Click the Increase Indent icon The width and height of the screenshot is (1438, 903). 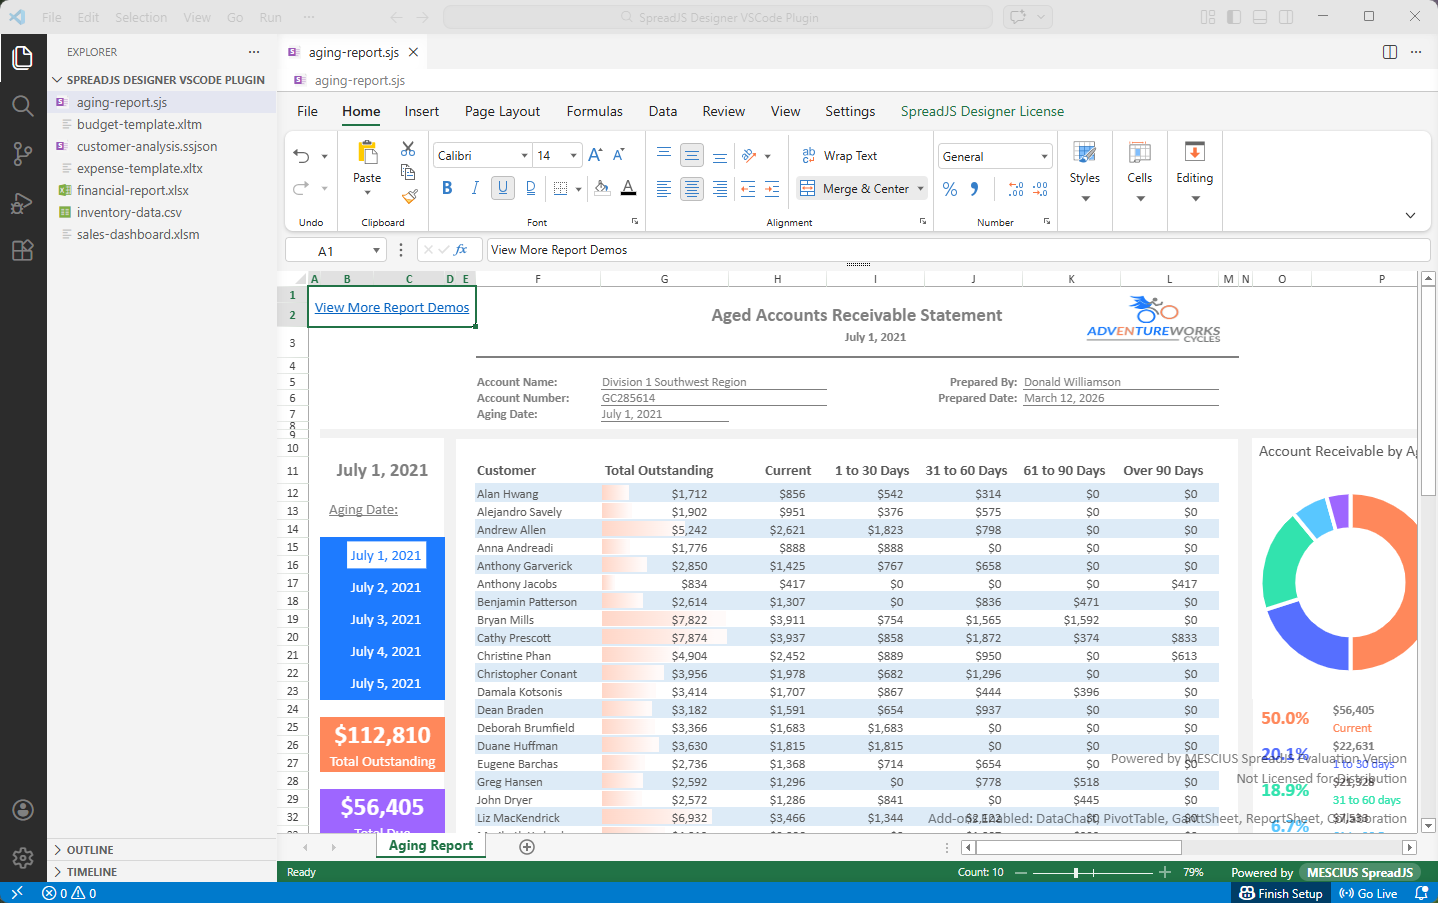coord(772,188)
